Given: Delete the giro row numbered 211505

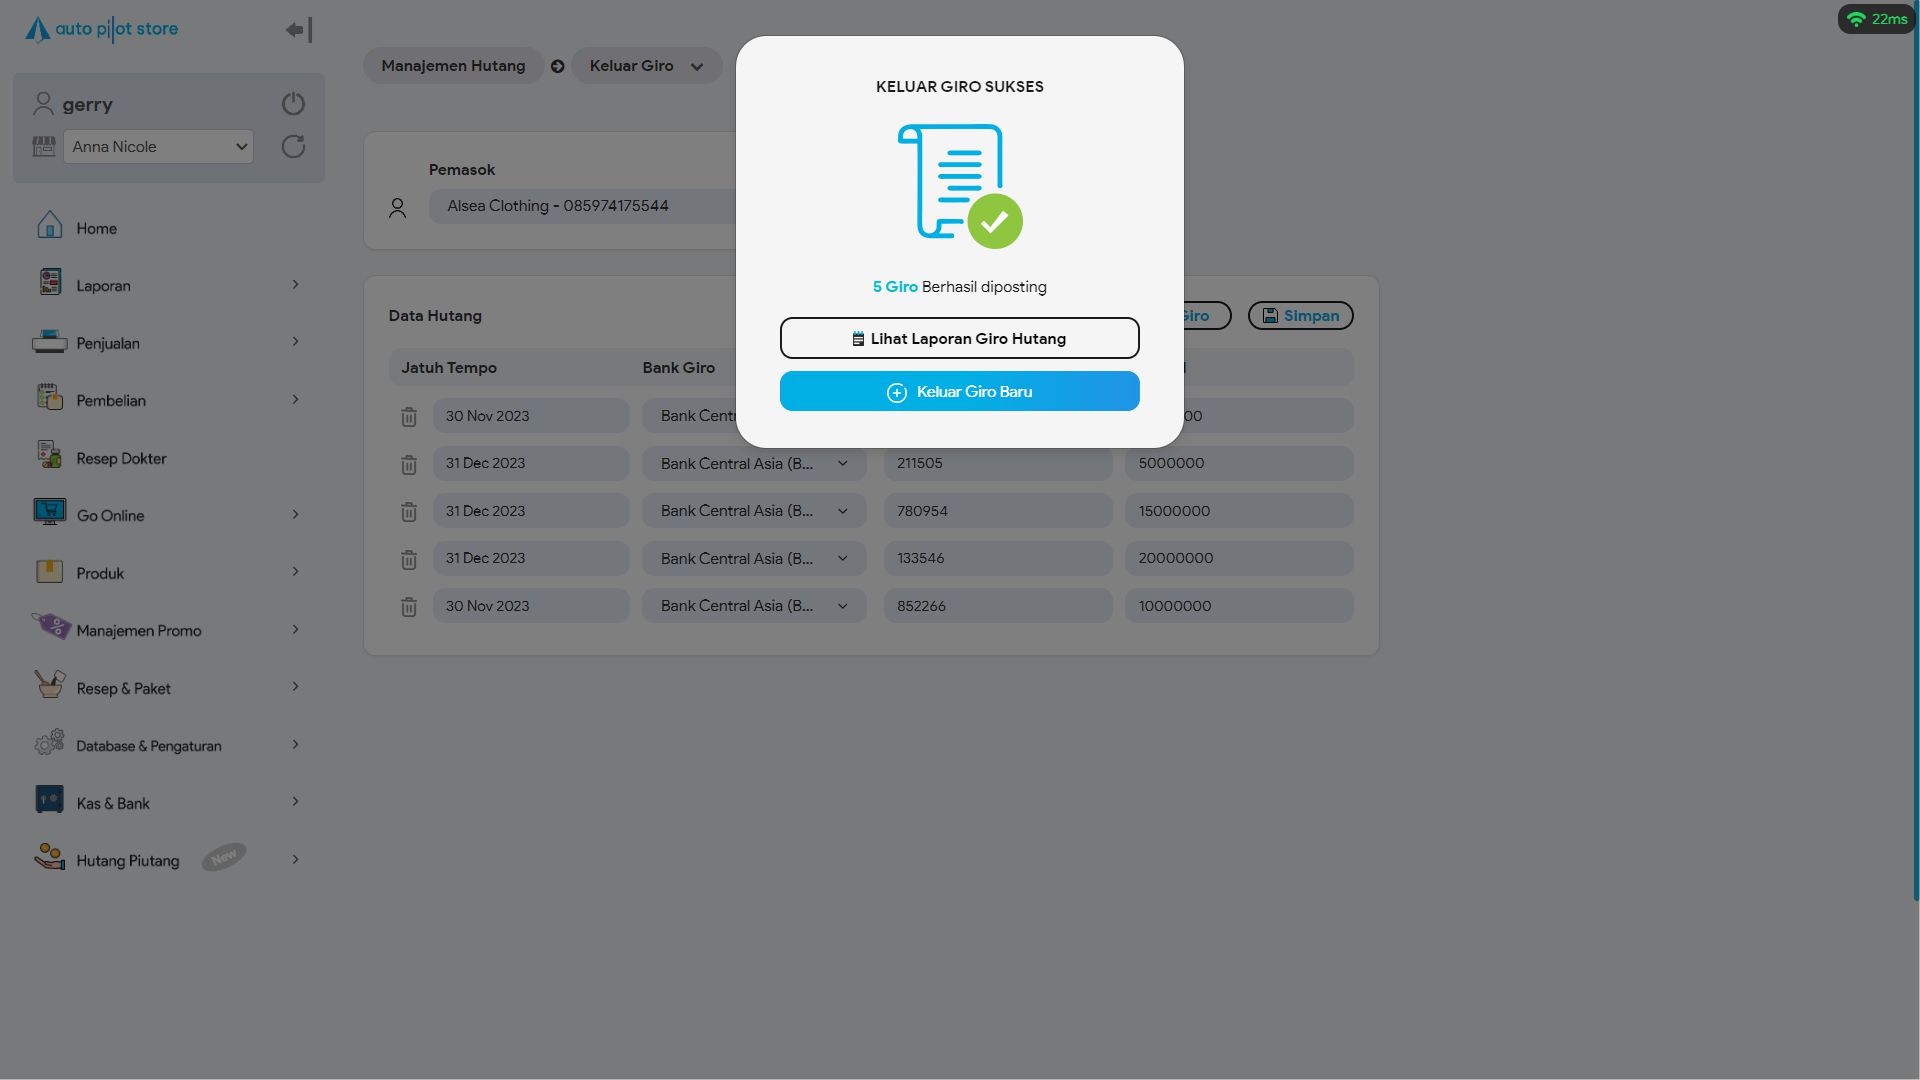Looking at the screenshot, I should 409,465.
